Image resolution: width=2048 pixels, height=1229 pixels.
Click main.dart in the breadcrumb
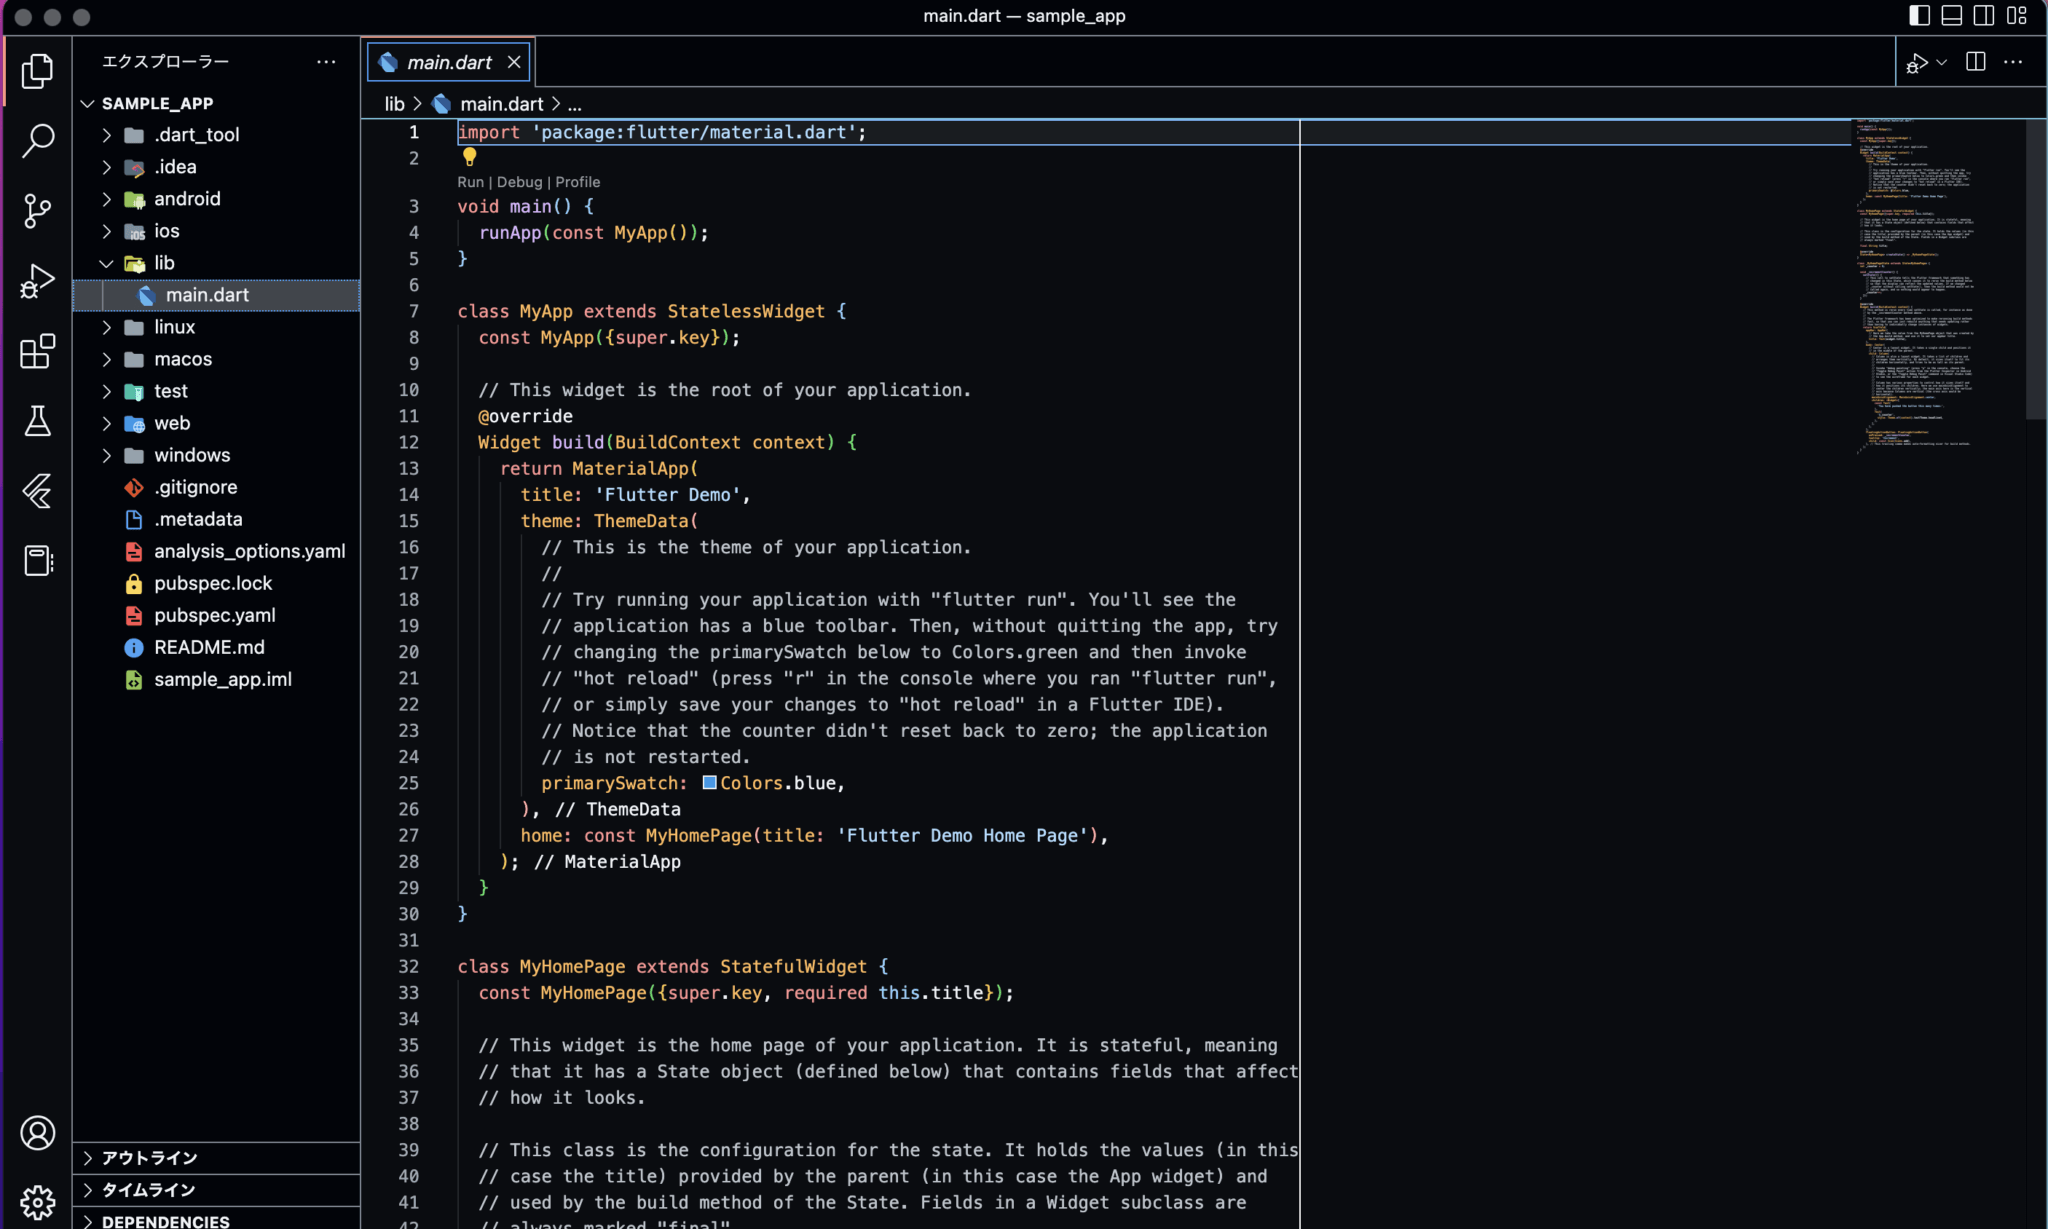tap(501, 104)
